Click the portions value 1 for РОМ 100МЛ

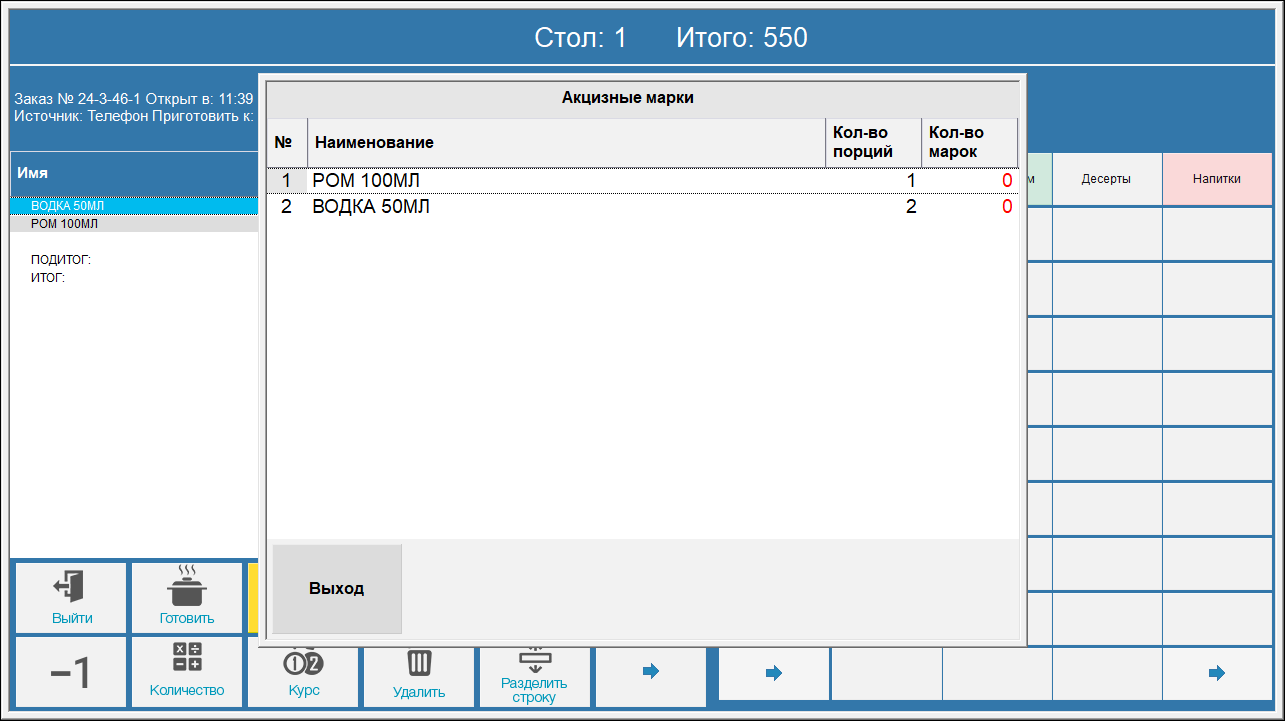(x=911, y=181)
